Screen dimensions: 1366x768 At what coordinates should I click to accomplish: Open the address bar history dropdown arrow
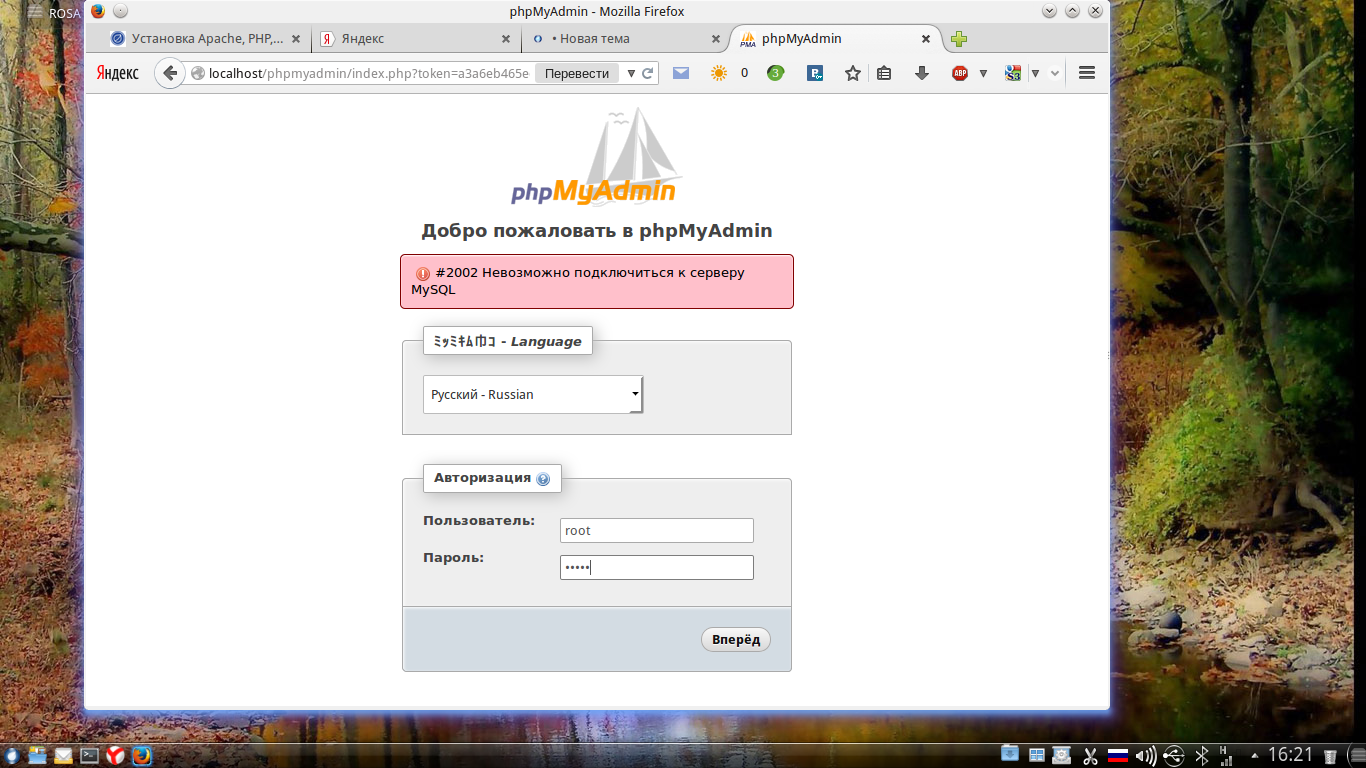click(x=630, y=73)
